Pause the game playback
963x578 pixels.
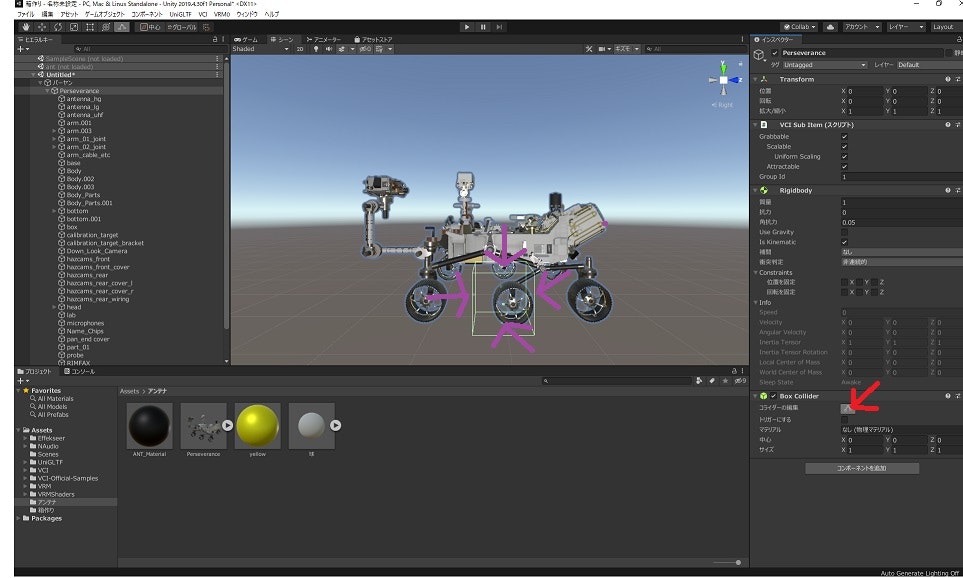[x=483, y=27]
